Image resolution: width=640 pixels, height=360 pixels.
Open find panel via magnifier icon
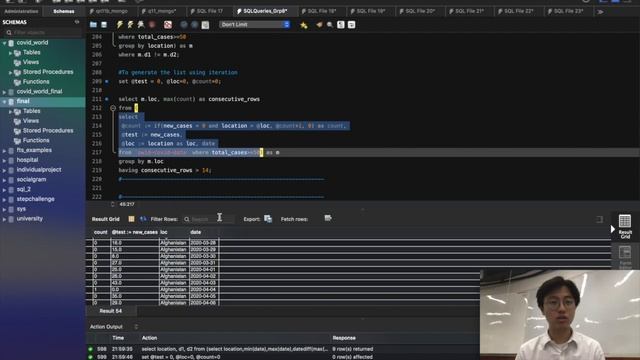tap(330, 25)
